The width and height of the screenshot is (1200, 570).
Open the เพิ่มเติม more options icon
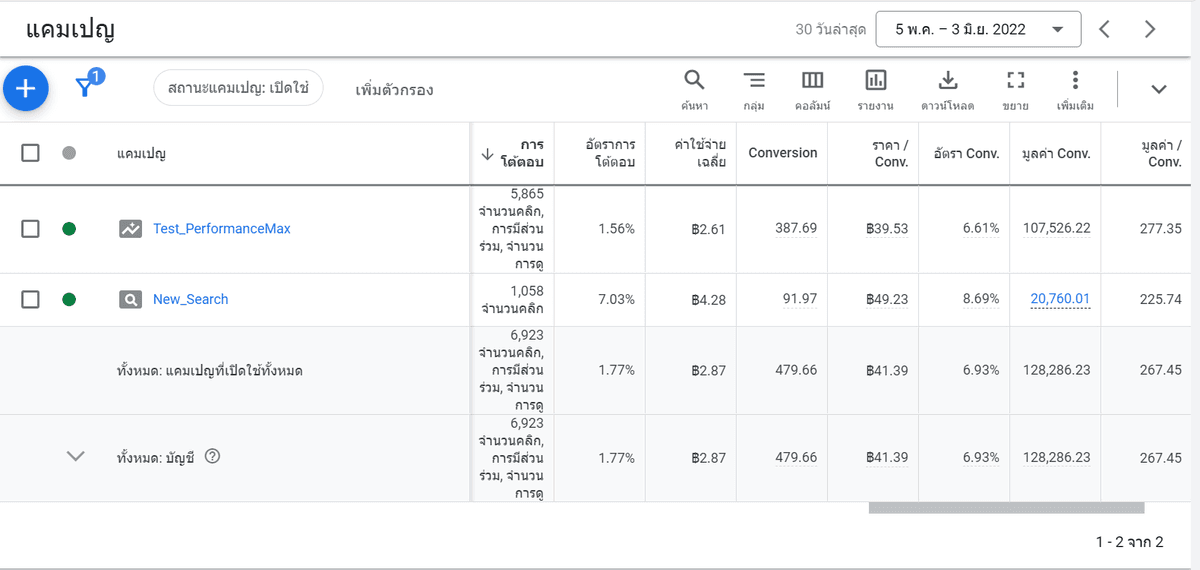(x=1075, y=80)
